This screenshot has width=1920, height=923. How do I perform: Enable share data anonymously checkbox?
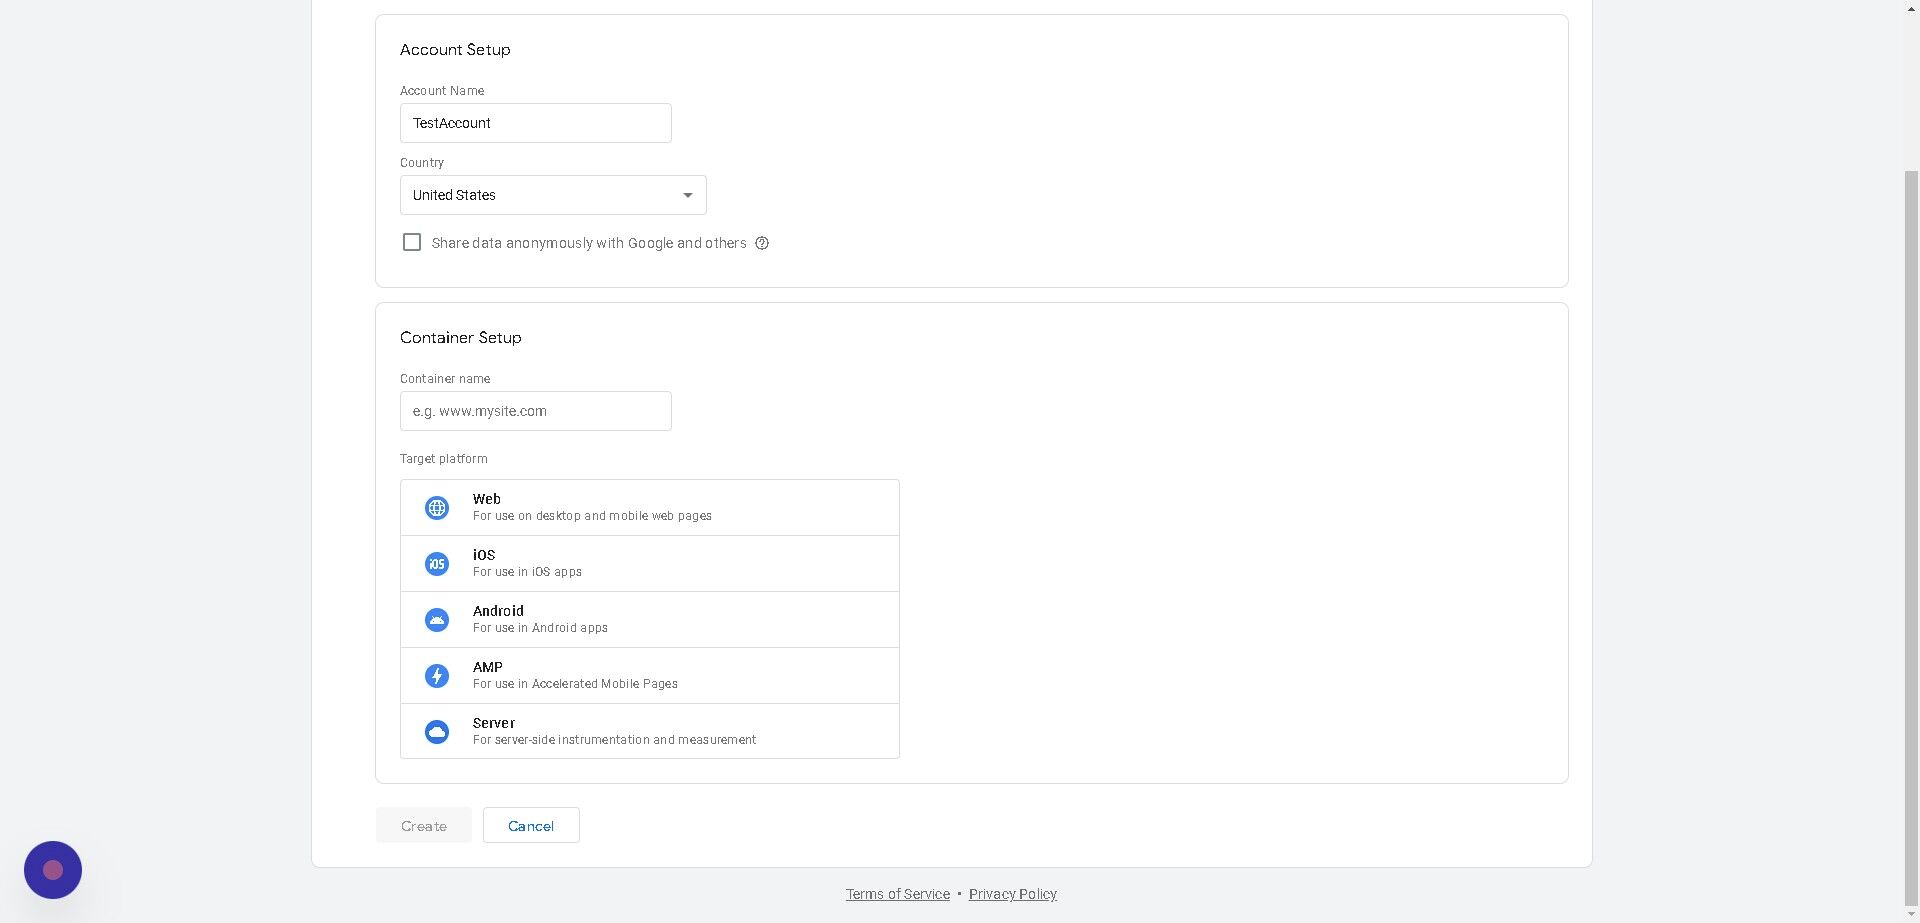point(412,242)
